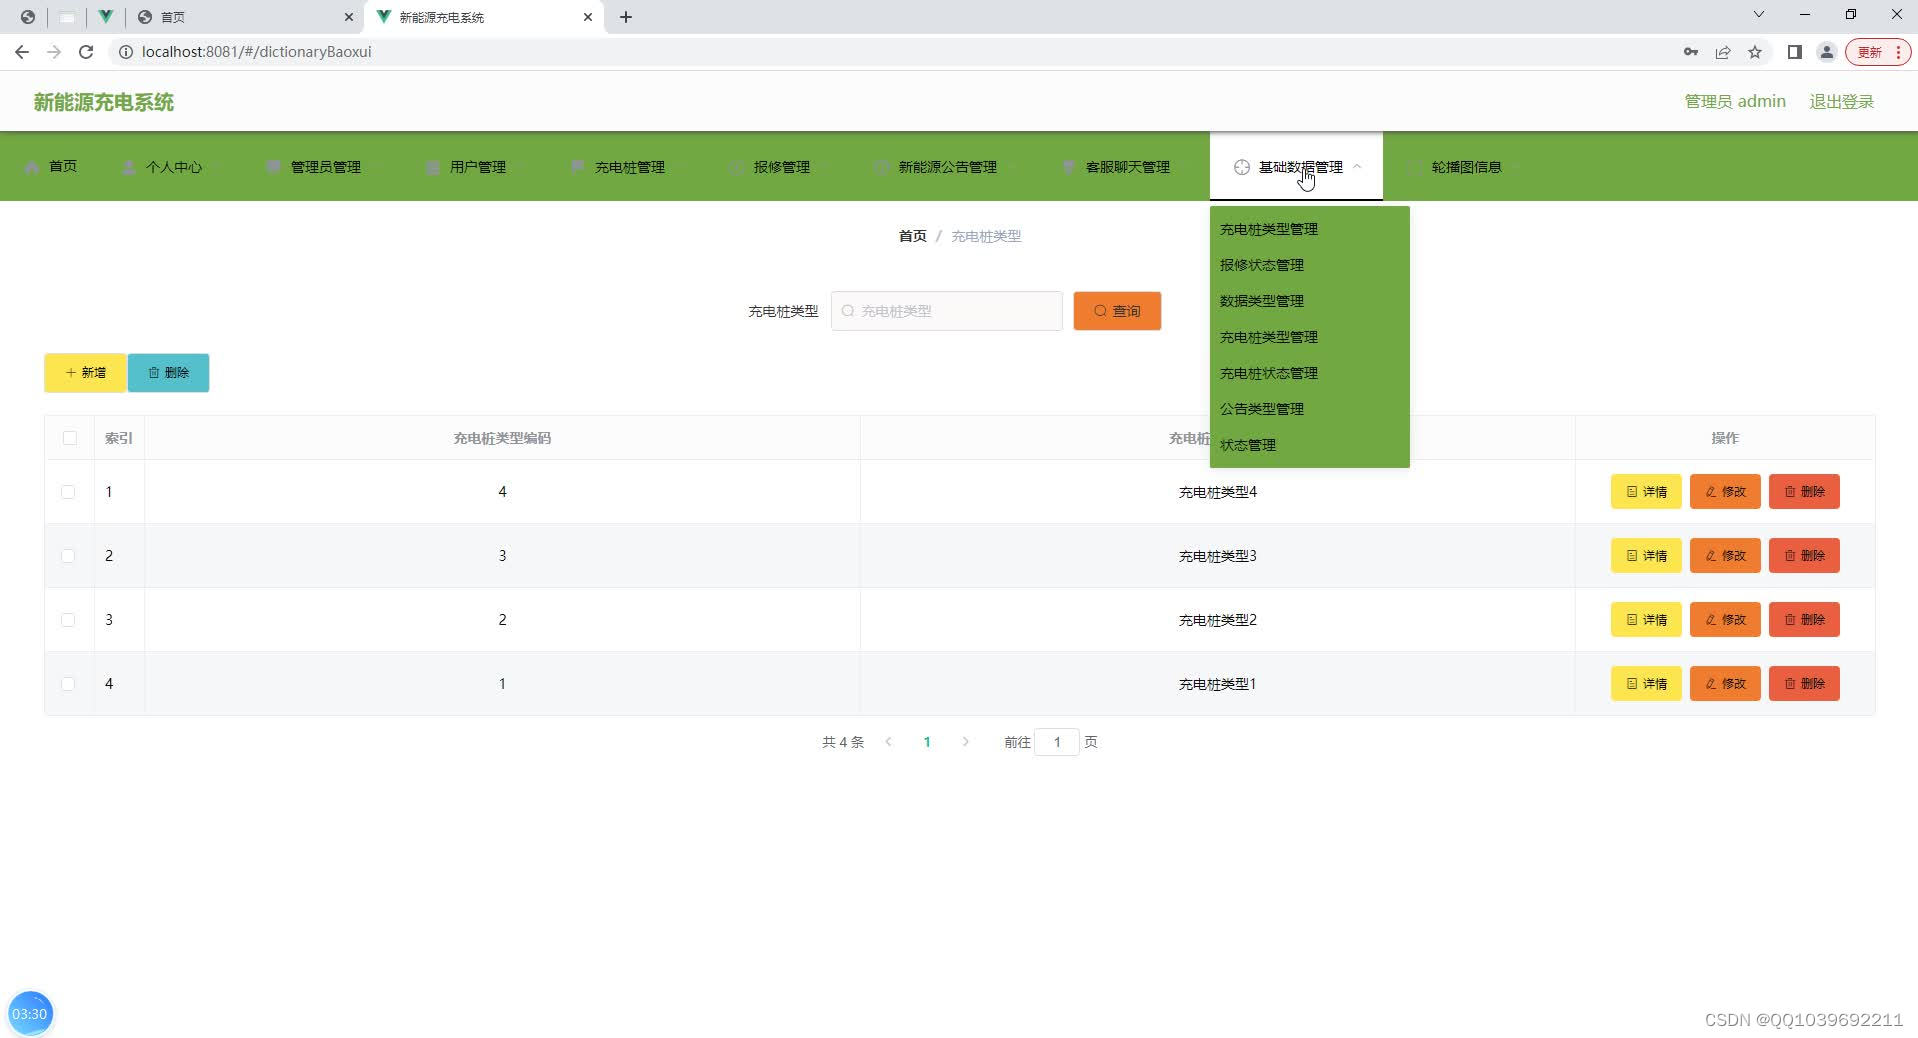This screenshot has width=1918, height=1038.
Task: Click the chat icon beside 客服聊天管理
Action: [x=1066, y=166]
